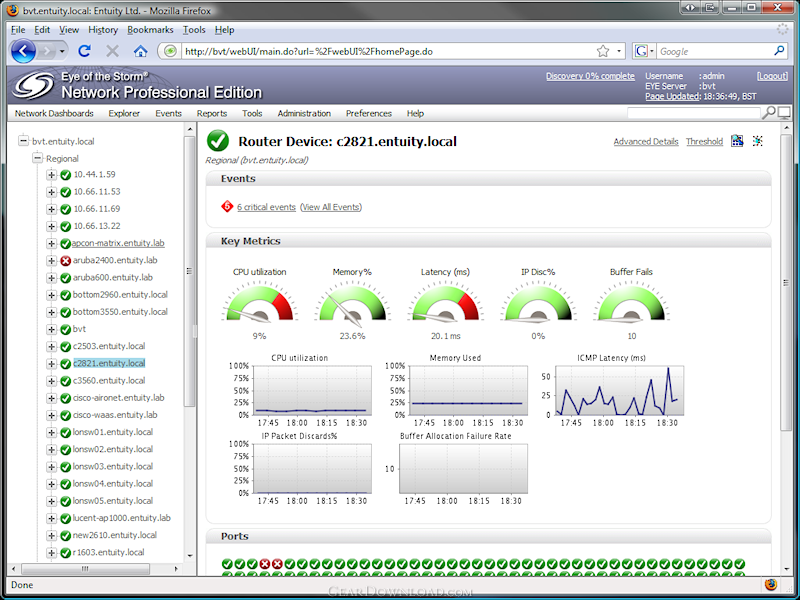The height and width of the screenshot is (600, 800).
Task: Click the Firefox icon in status bar
Action: point(770,584)
